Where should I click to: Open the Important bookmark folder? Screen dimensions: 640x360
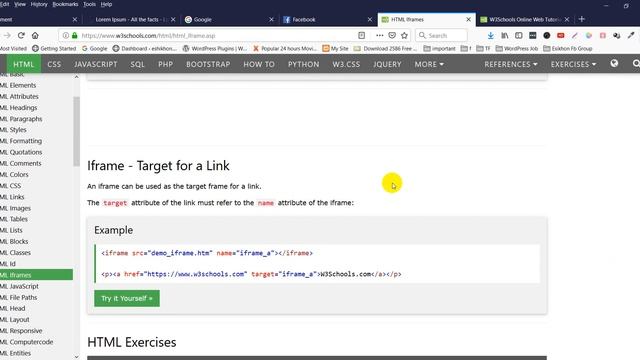[439, 49]
